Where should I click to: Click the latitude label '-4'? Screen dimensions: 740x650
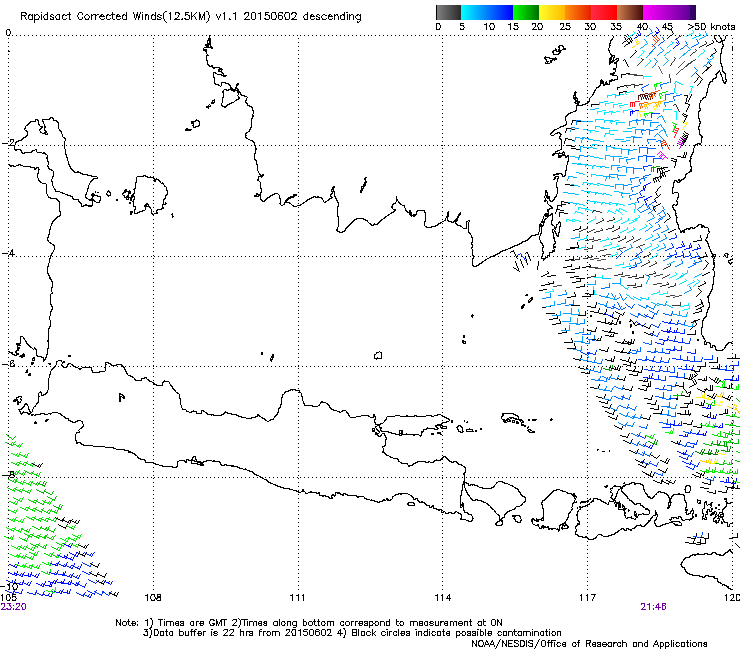8,253
